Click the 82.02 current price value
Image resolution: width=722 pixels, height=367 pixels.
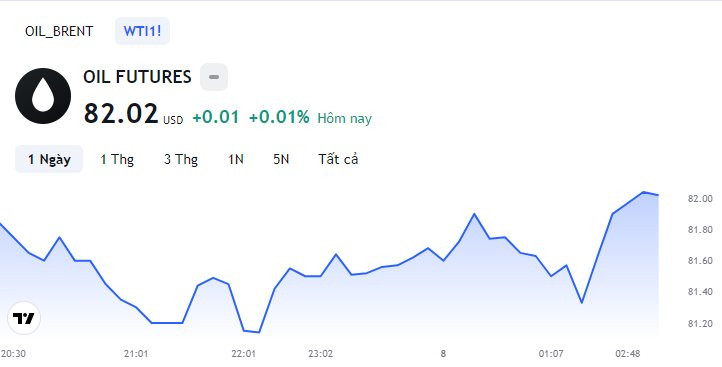point(121,113)
